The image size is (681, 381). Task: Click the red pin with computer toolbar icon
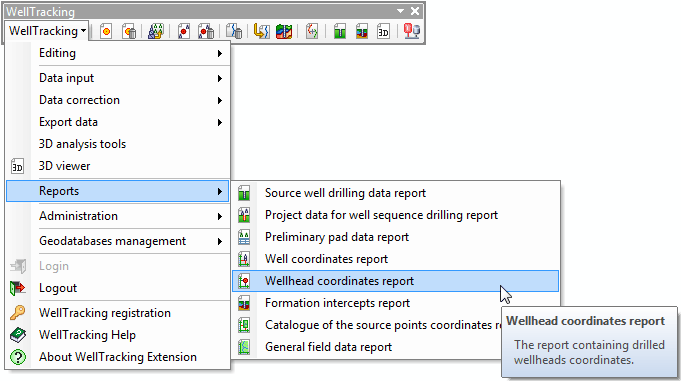tap(411, 31)
